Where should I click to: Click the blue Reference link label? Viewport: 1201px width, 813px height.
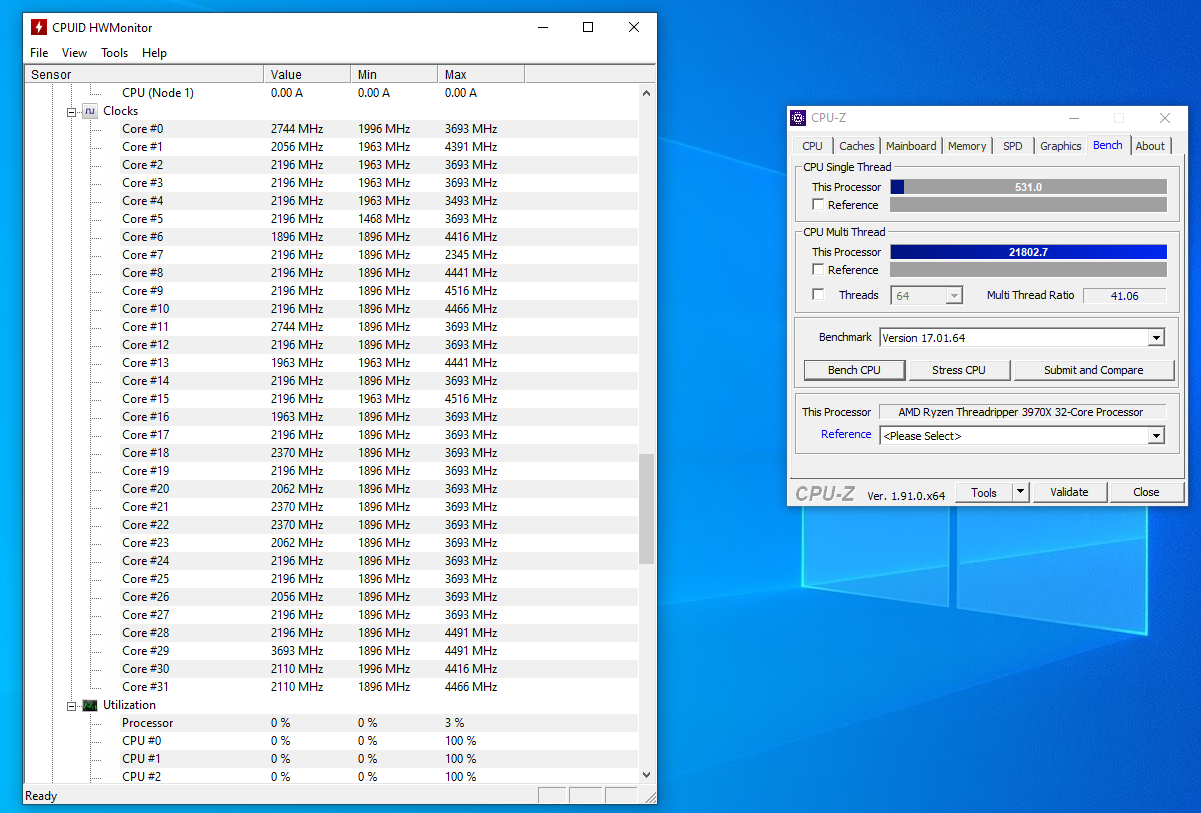[846, 434]
